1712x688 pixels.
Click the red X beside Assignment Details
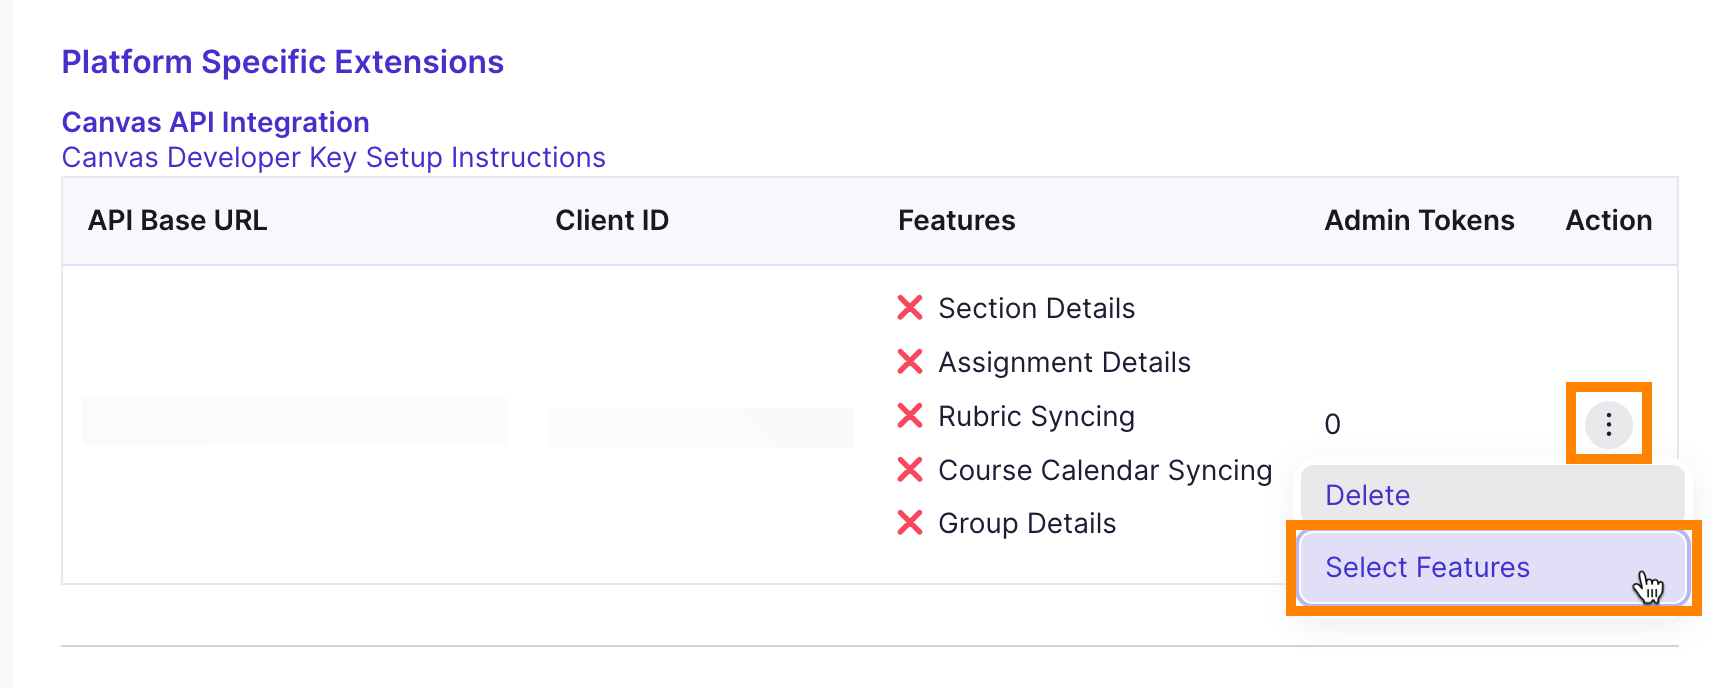coord(910,361)
